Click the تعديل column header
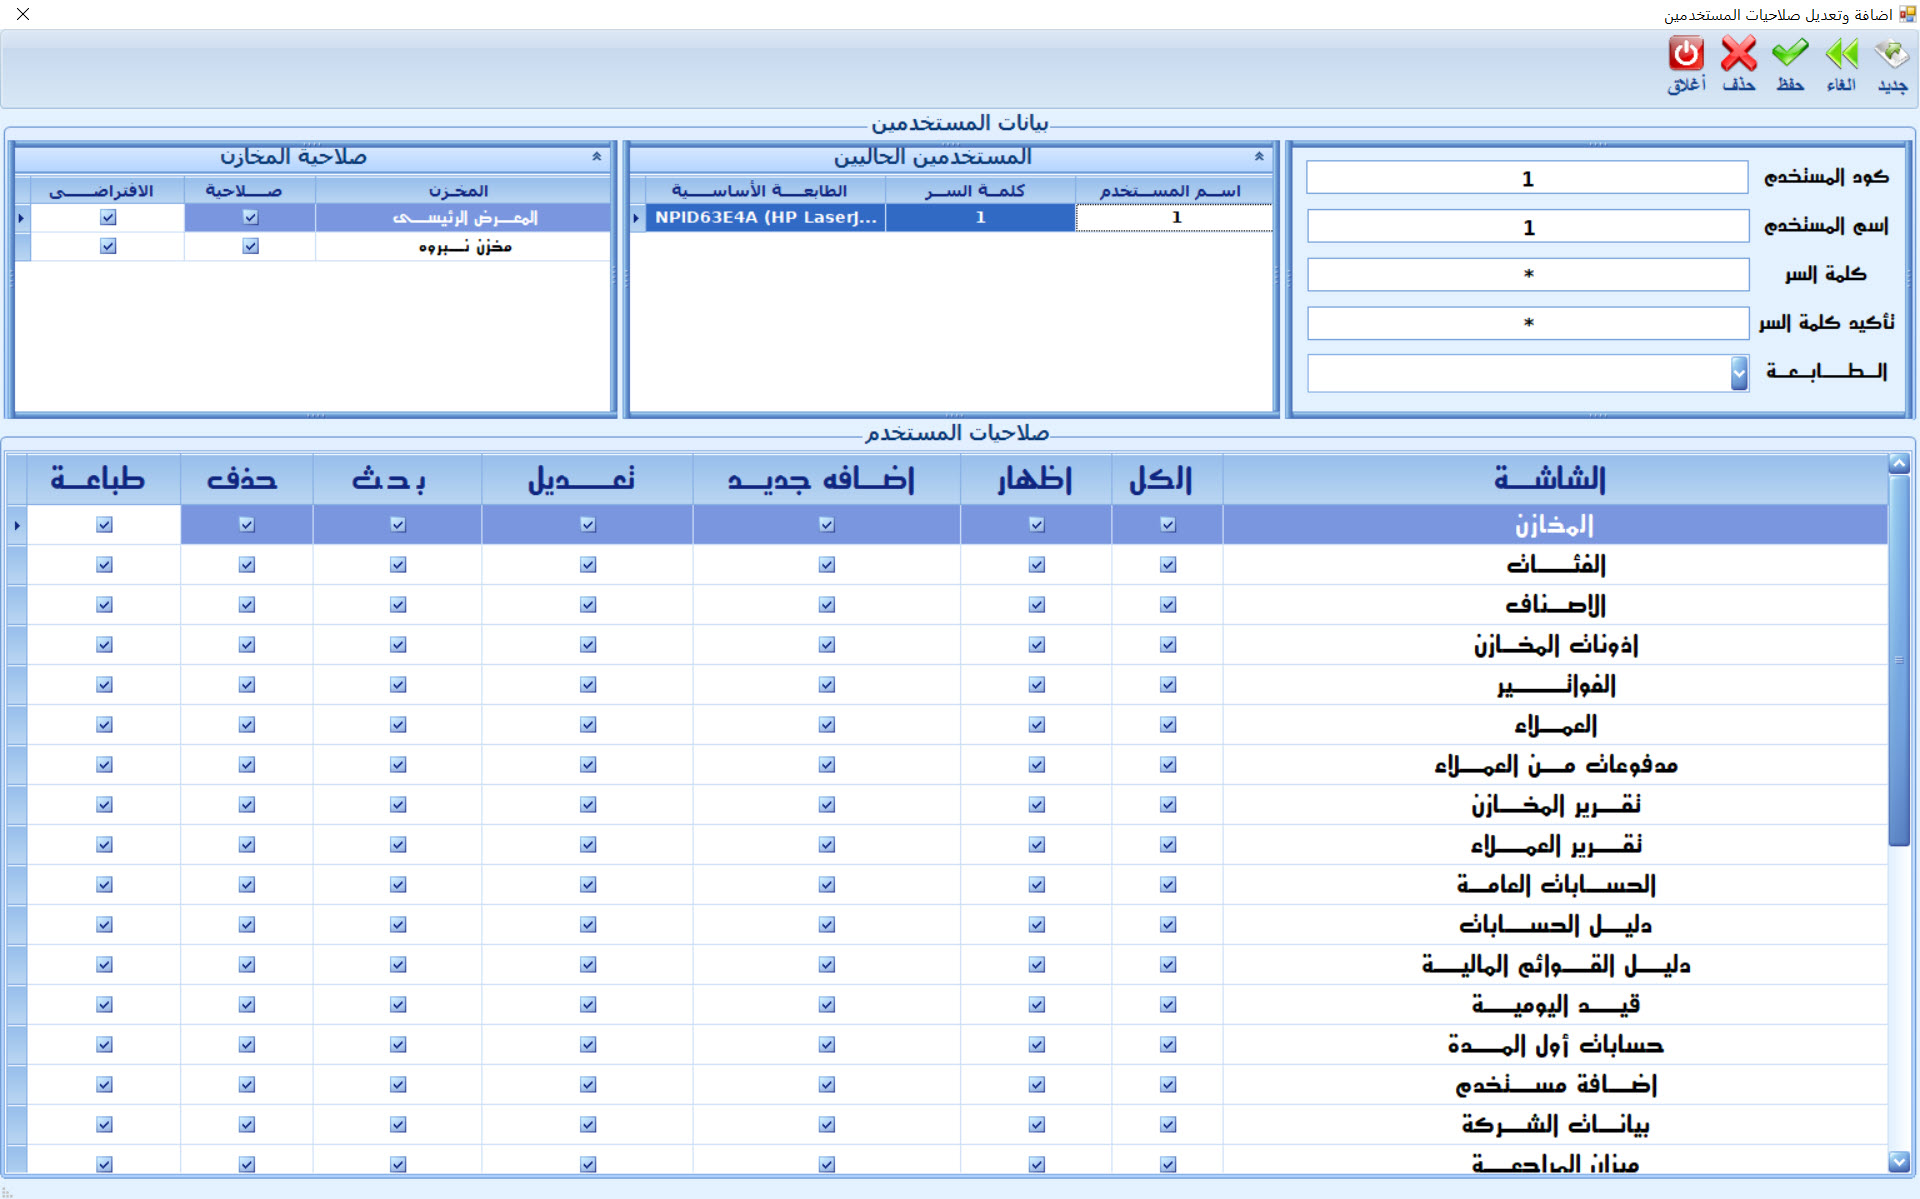1920x1199 pixels. [587, 479]
